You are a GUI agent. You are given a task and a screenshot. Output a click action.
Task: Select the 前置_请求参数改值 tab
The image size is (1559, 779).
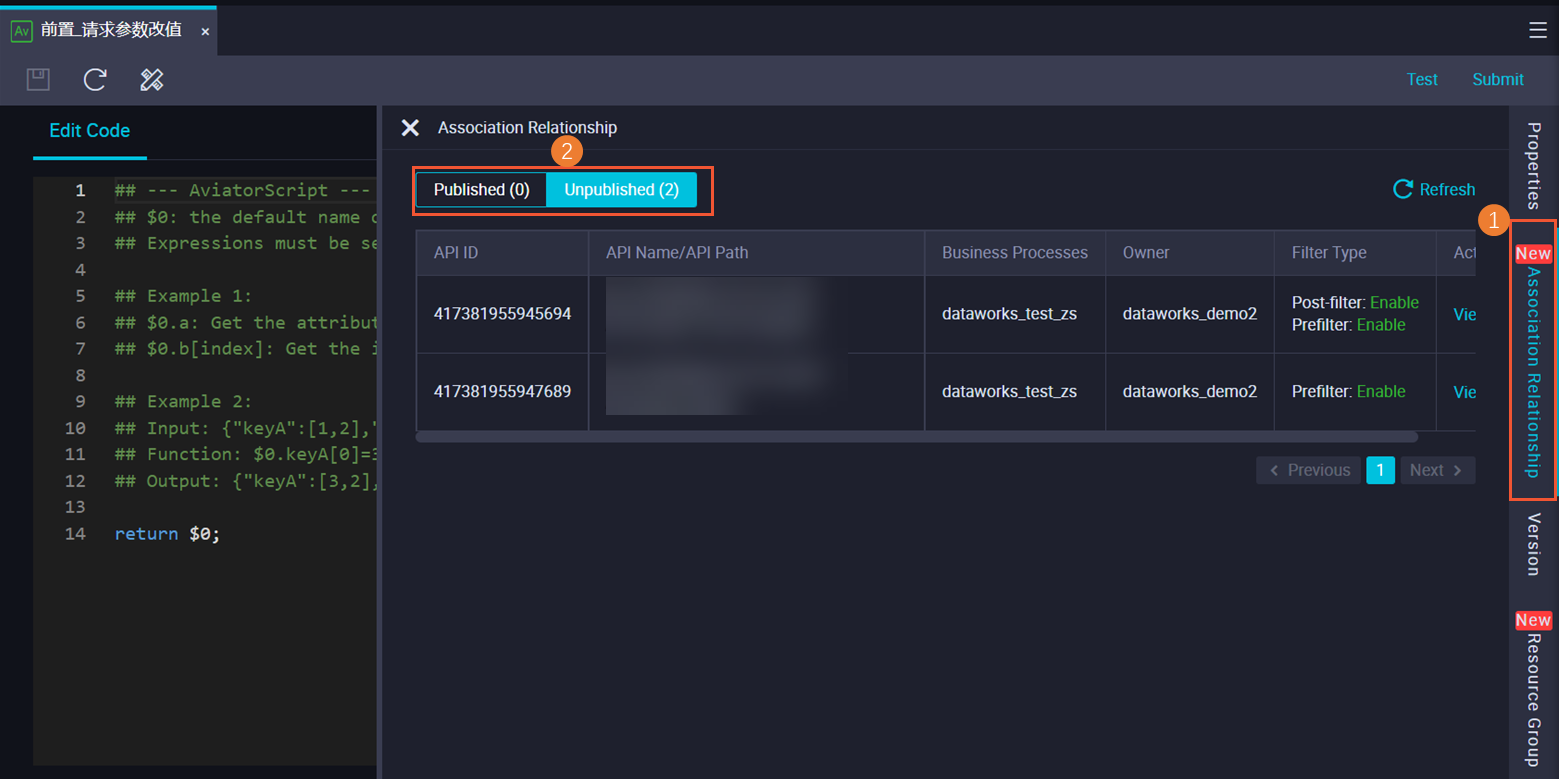[111, 30]
